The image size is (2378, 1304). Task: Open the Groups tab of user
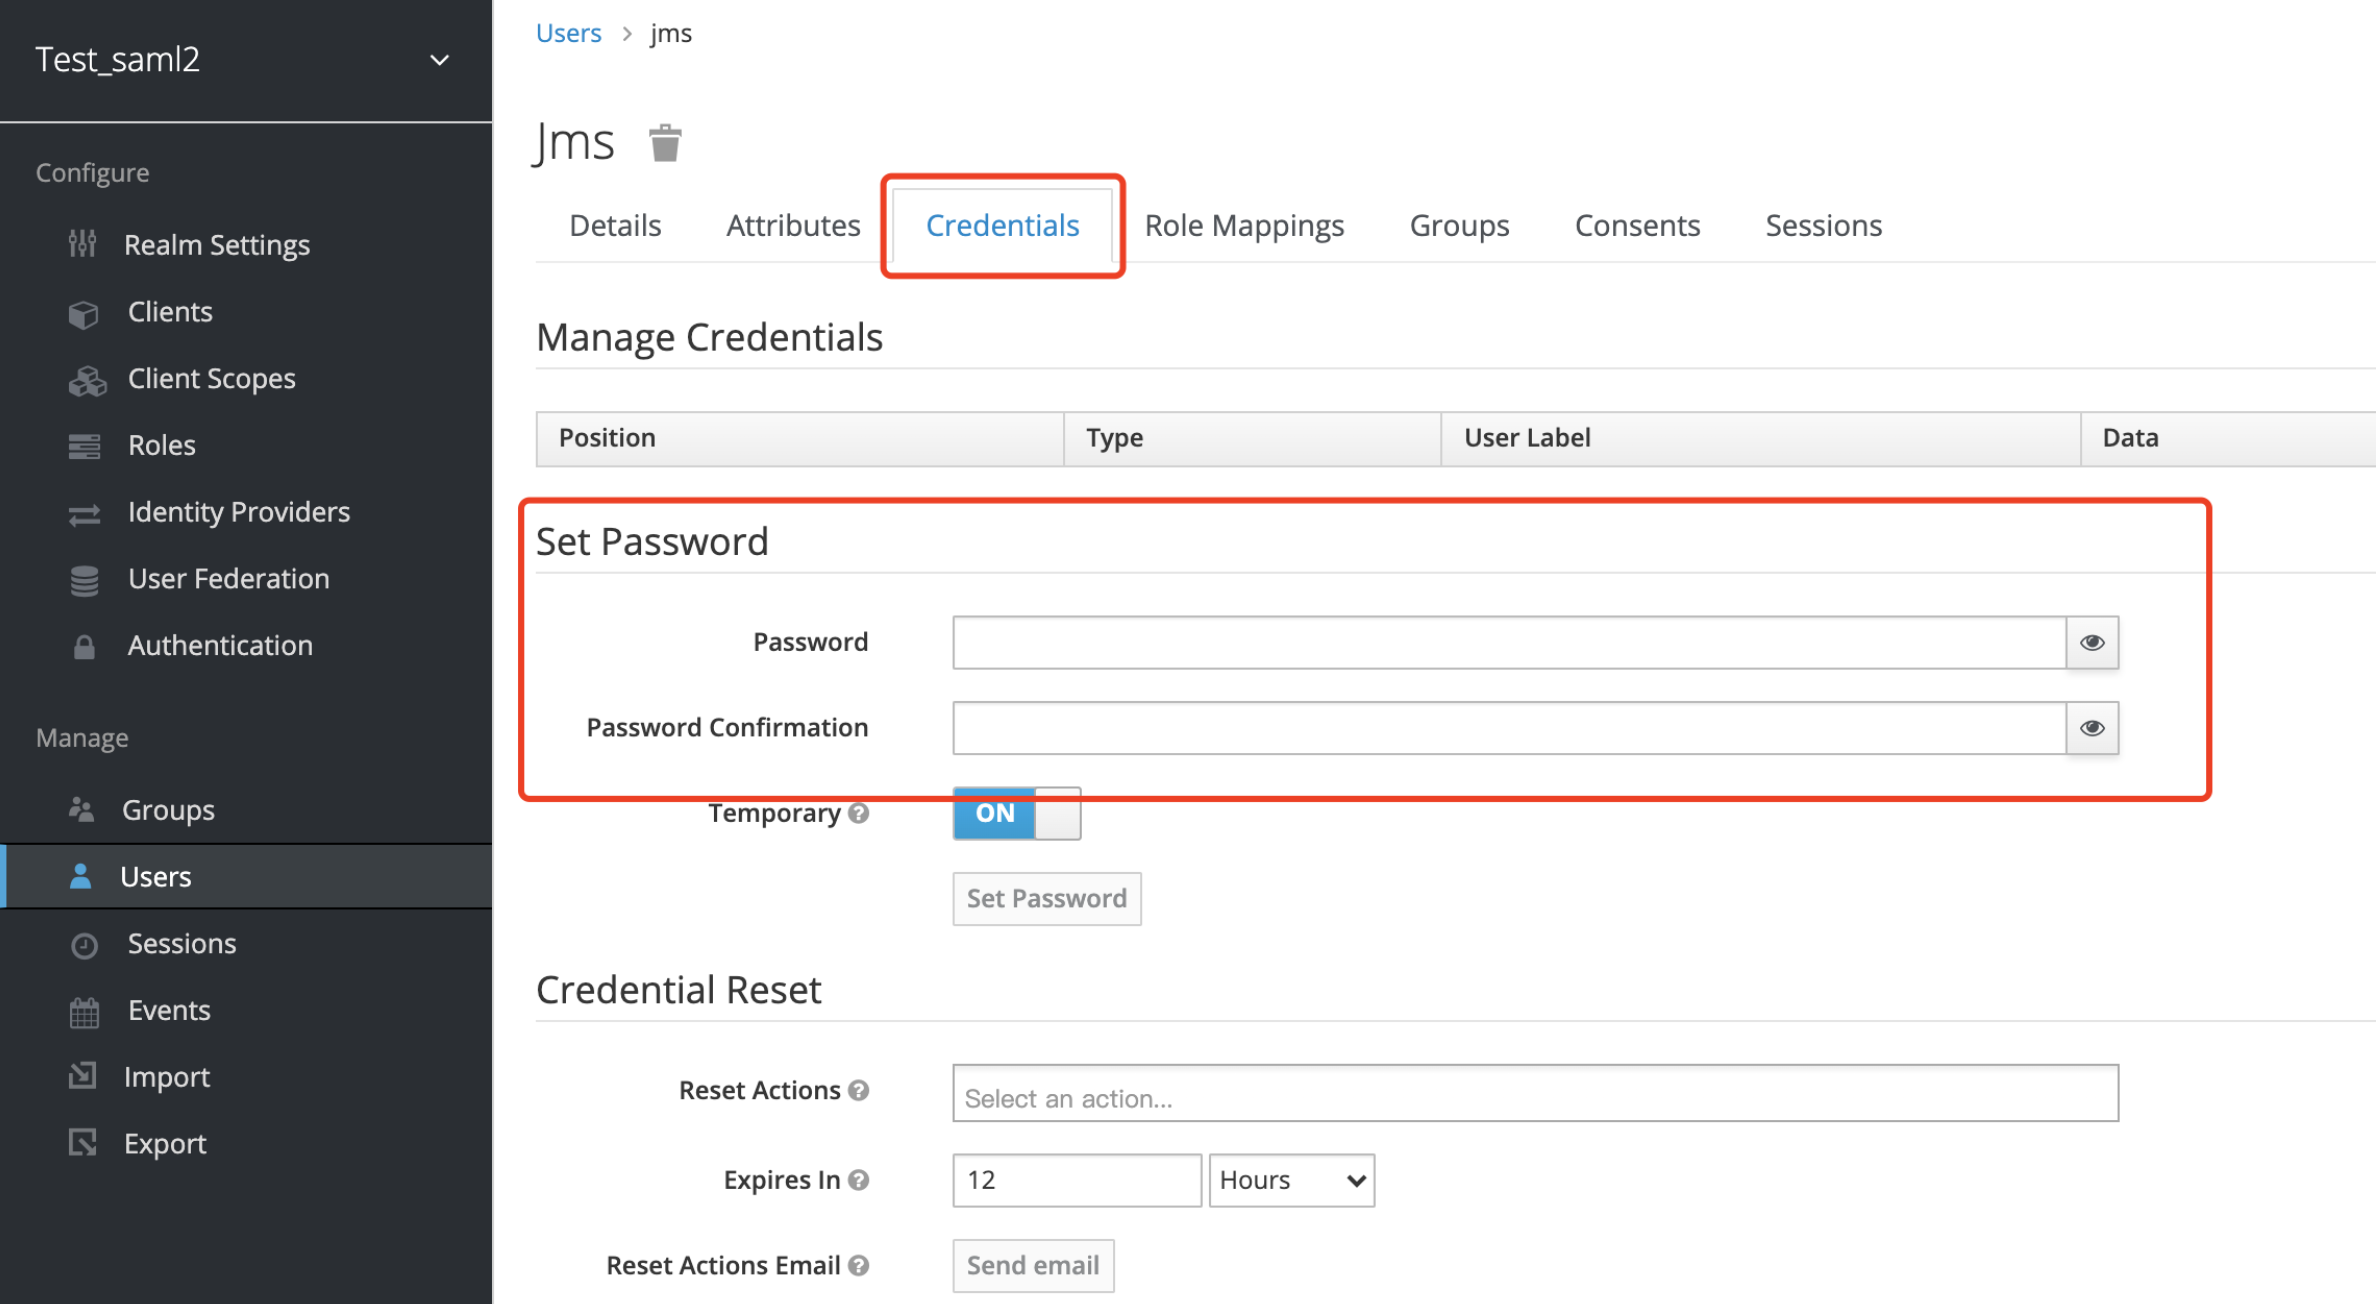pos(1459,226)
